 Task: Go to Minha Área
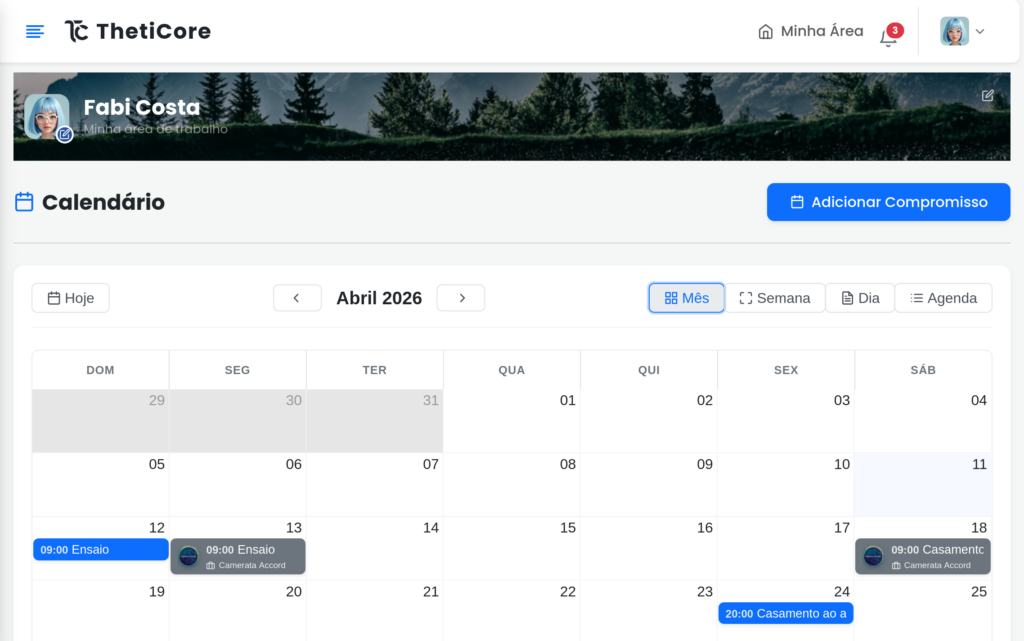tap(810, 31)
